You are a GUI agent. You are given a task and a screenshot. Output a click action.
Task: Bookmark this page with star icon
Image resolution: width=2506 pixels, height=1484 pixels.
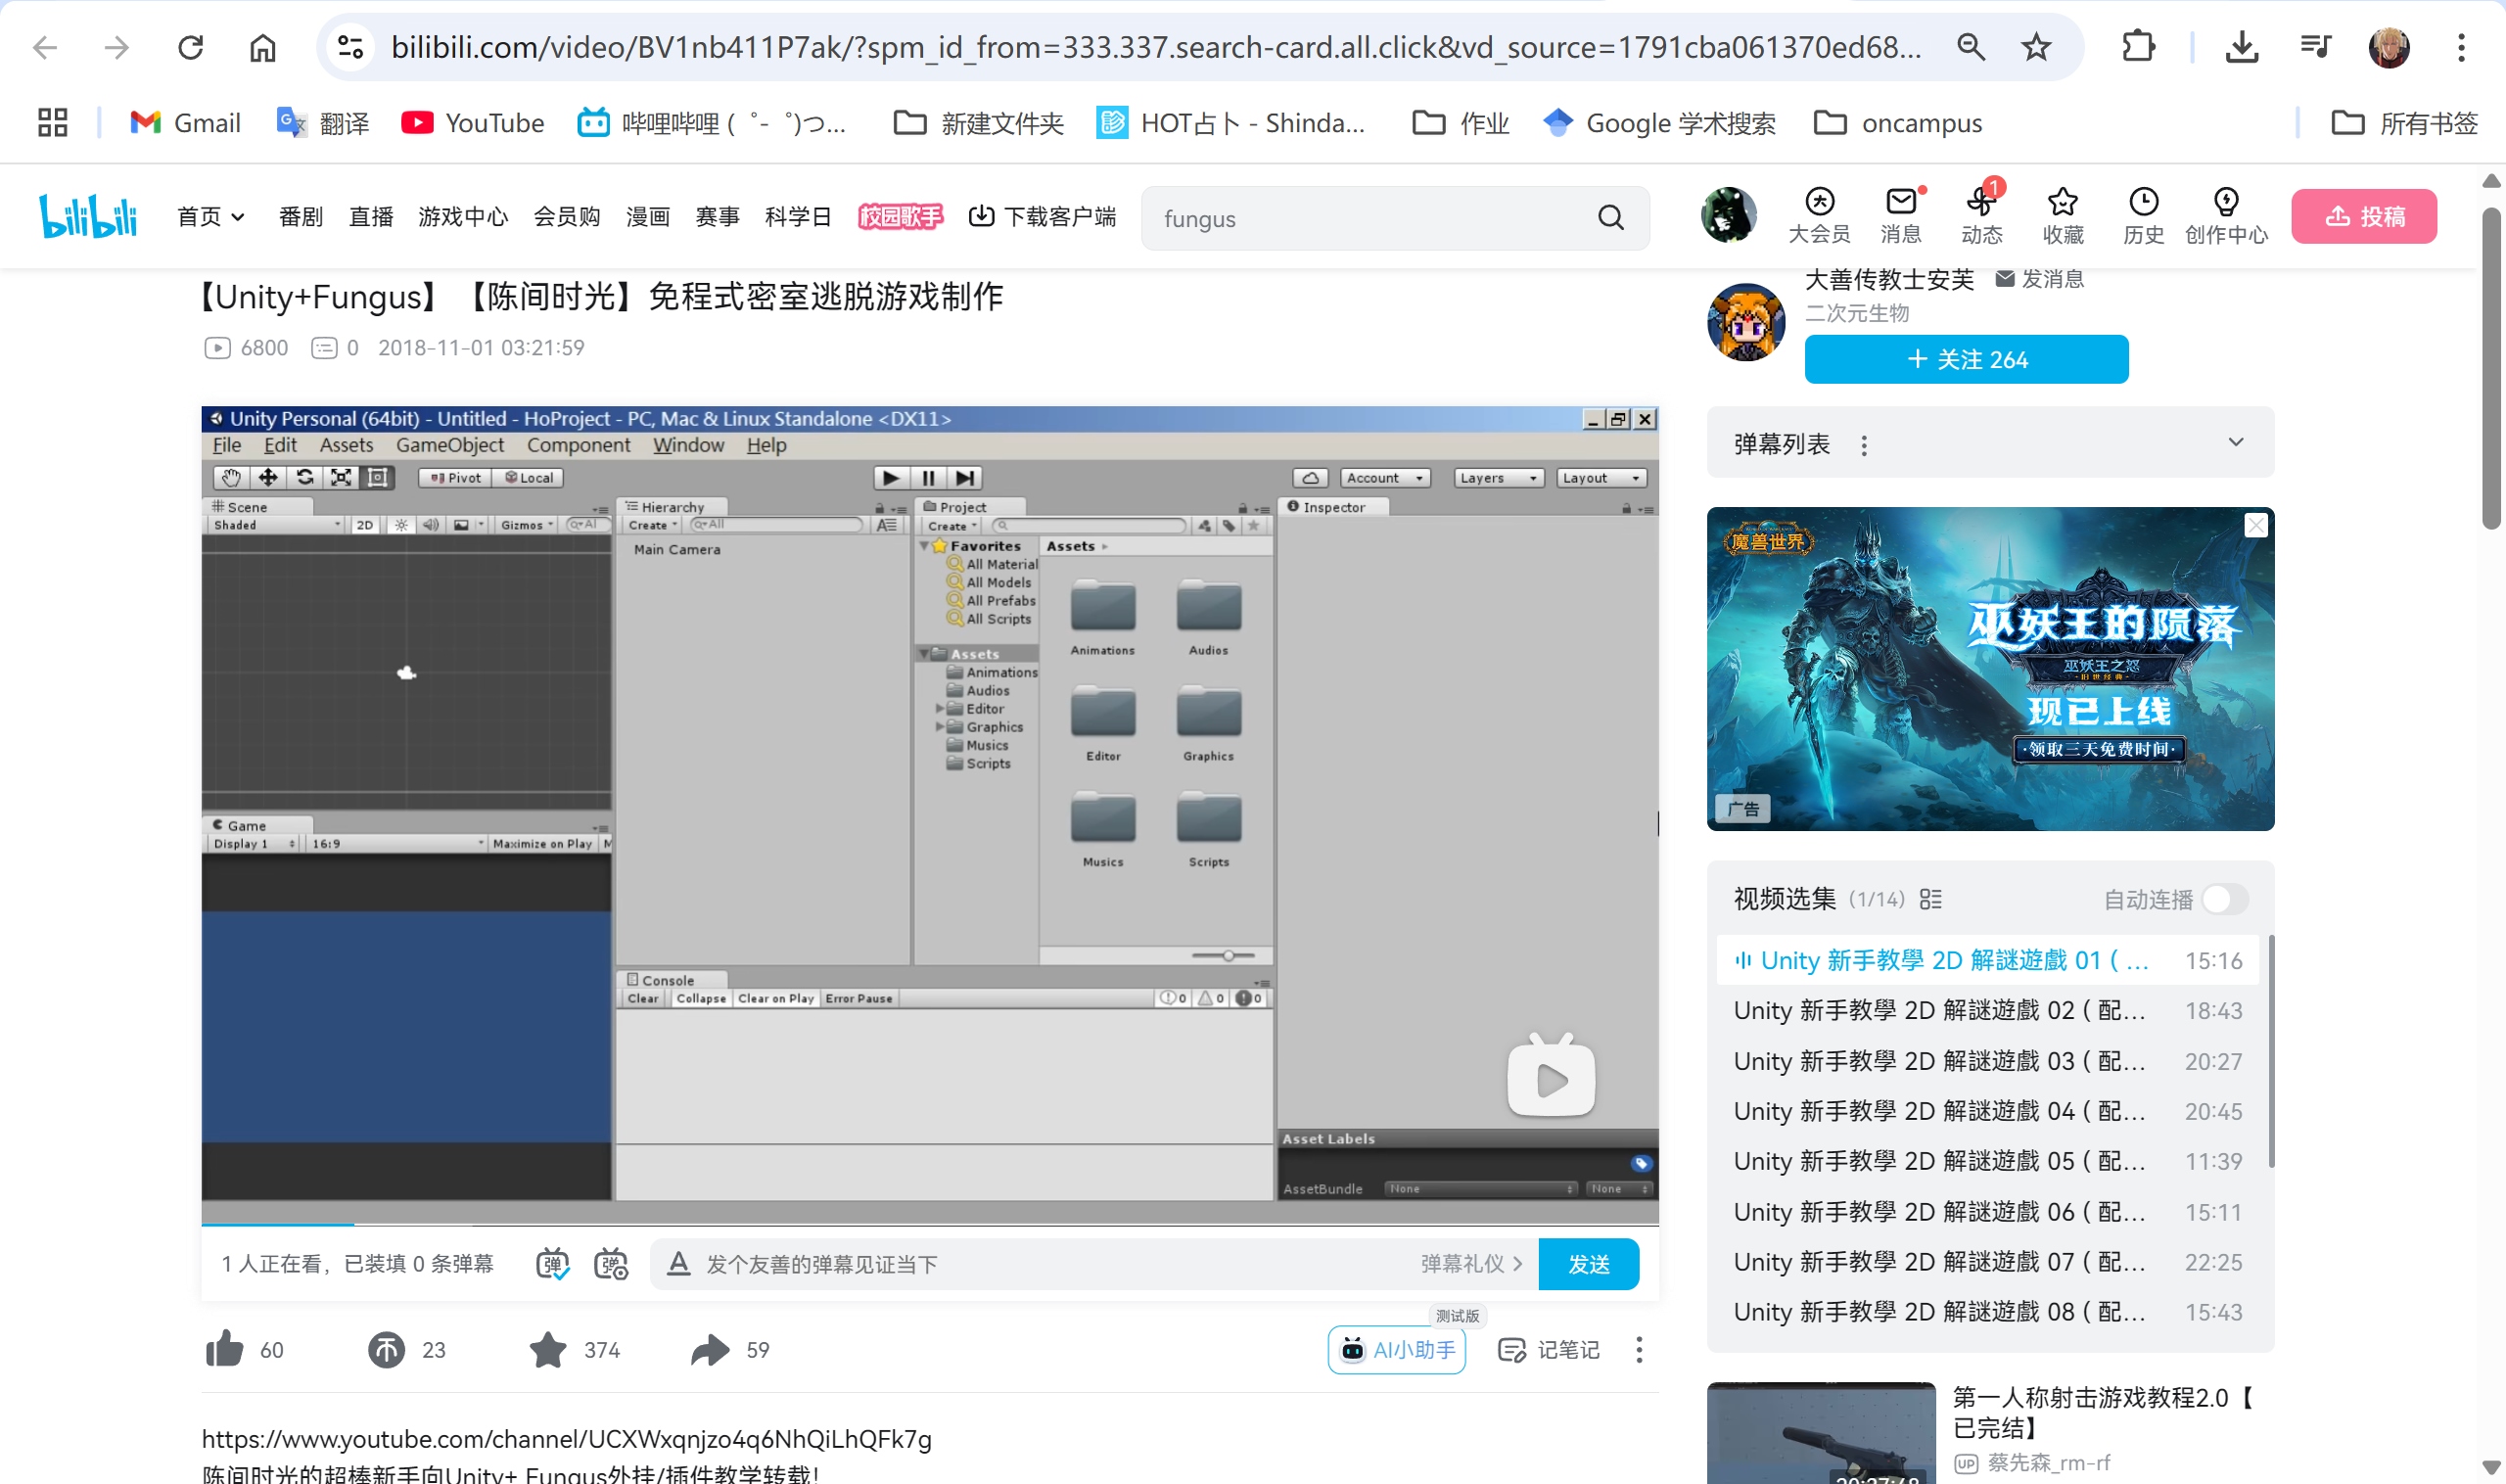(2036, 47)
